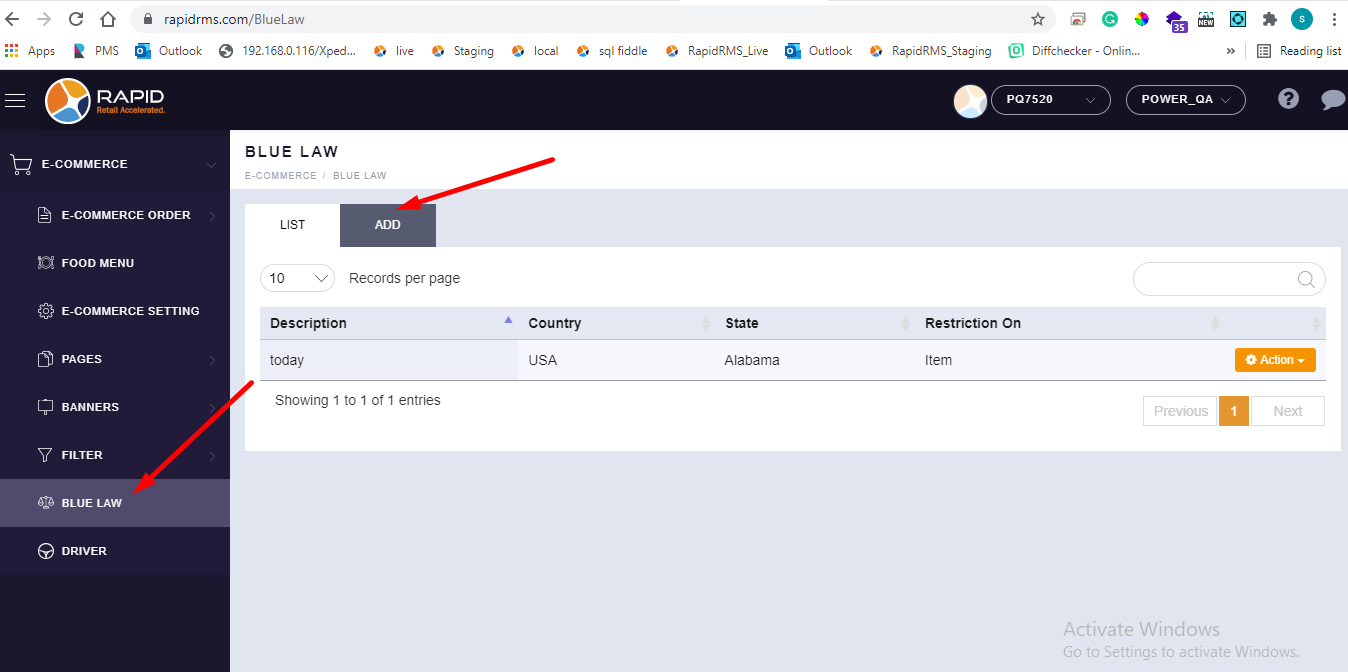The image size is (1348, 672).
Task: Open help question mark icon
Action: pyautogui.click(x=1289, y=99)
